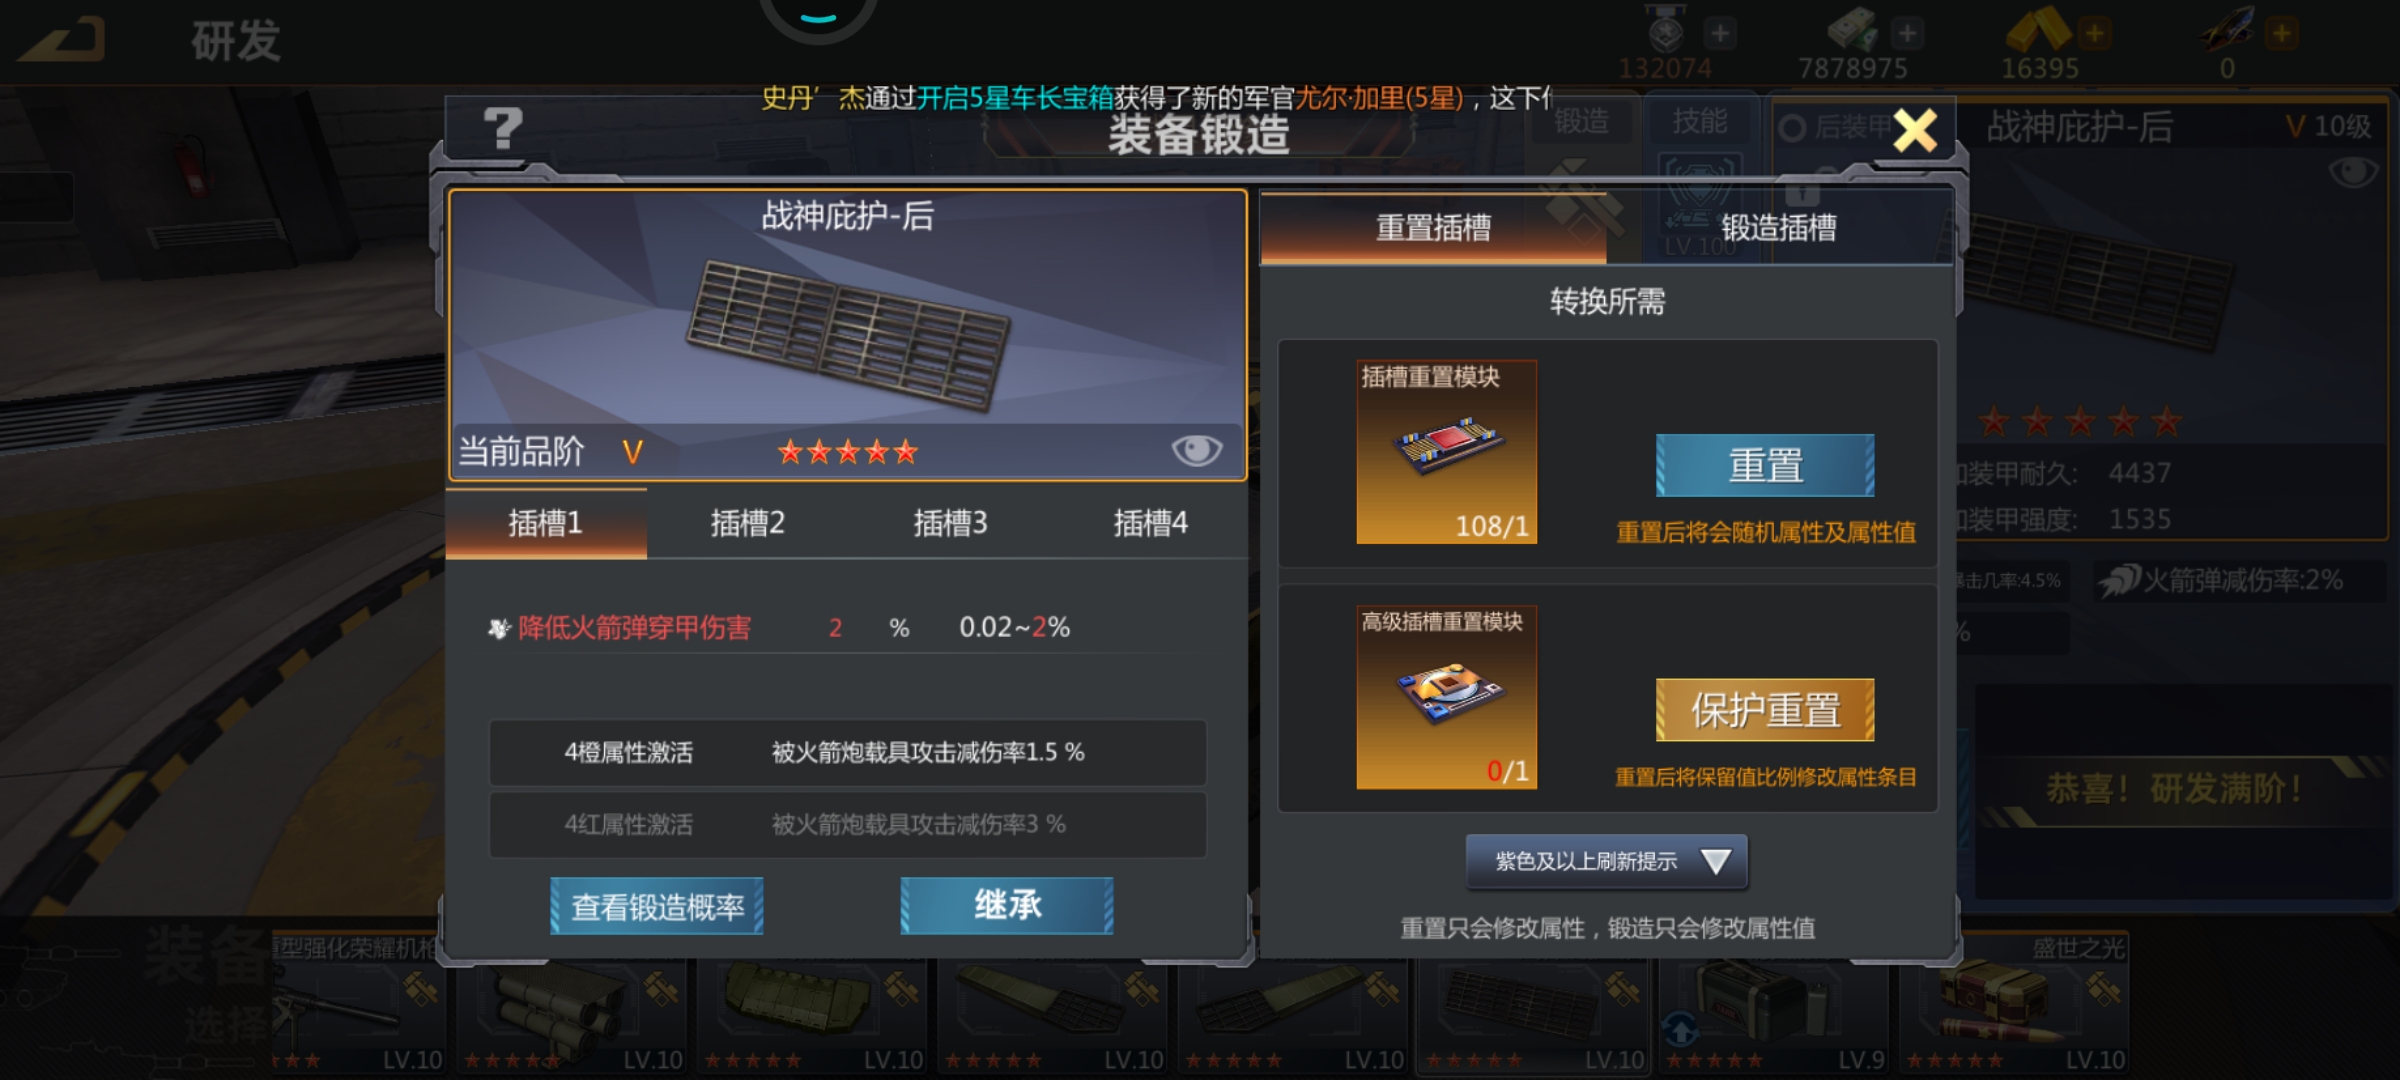
Task: Select the 后装甲 radio button
Action: 1792,128
